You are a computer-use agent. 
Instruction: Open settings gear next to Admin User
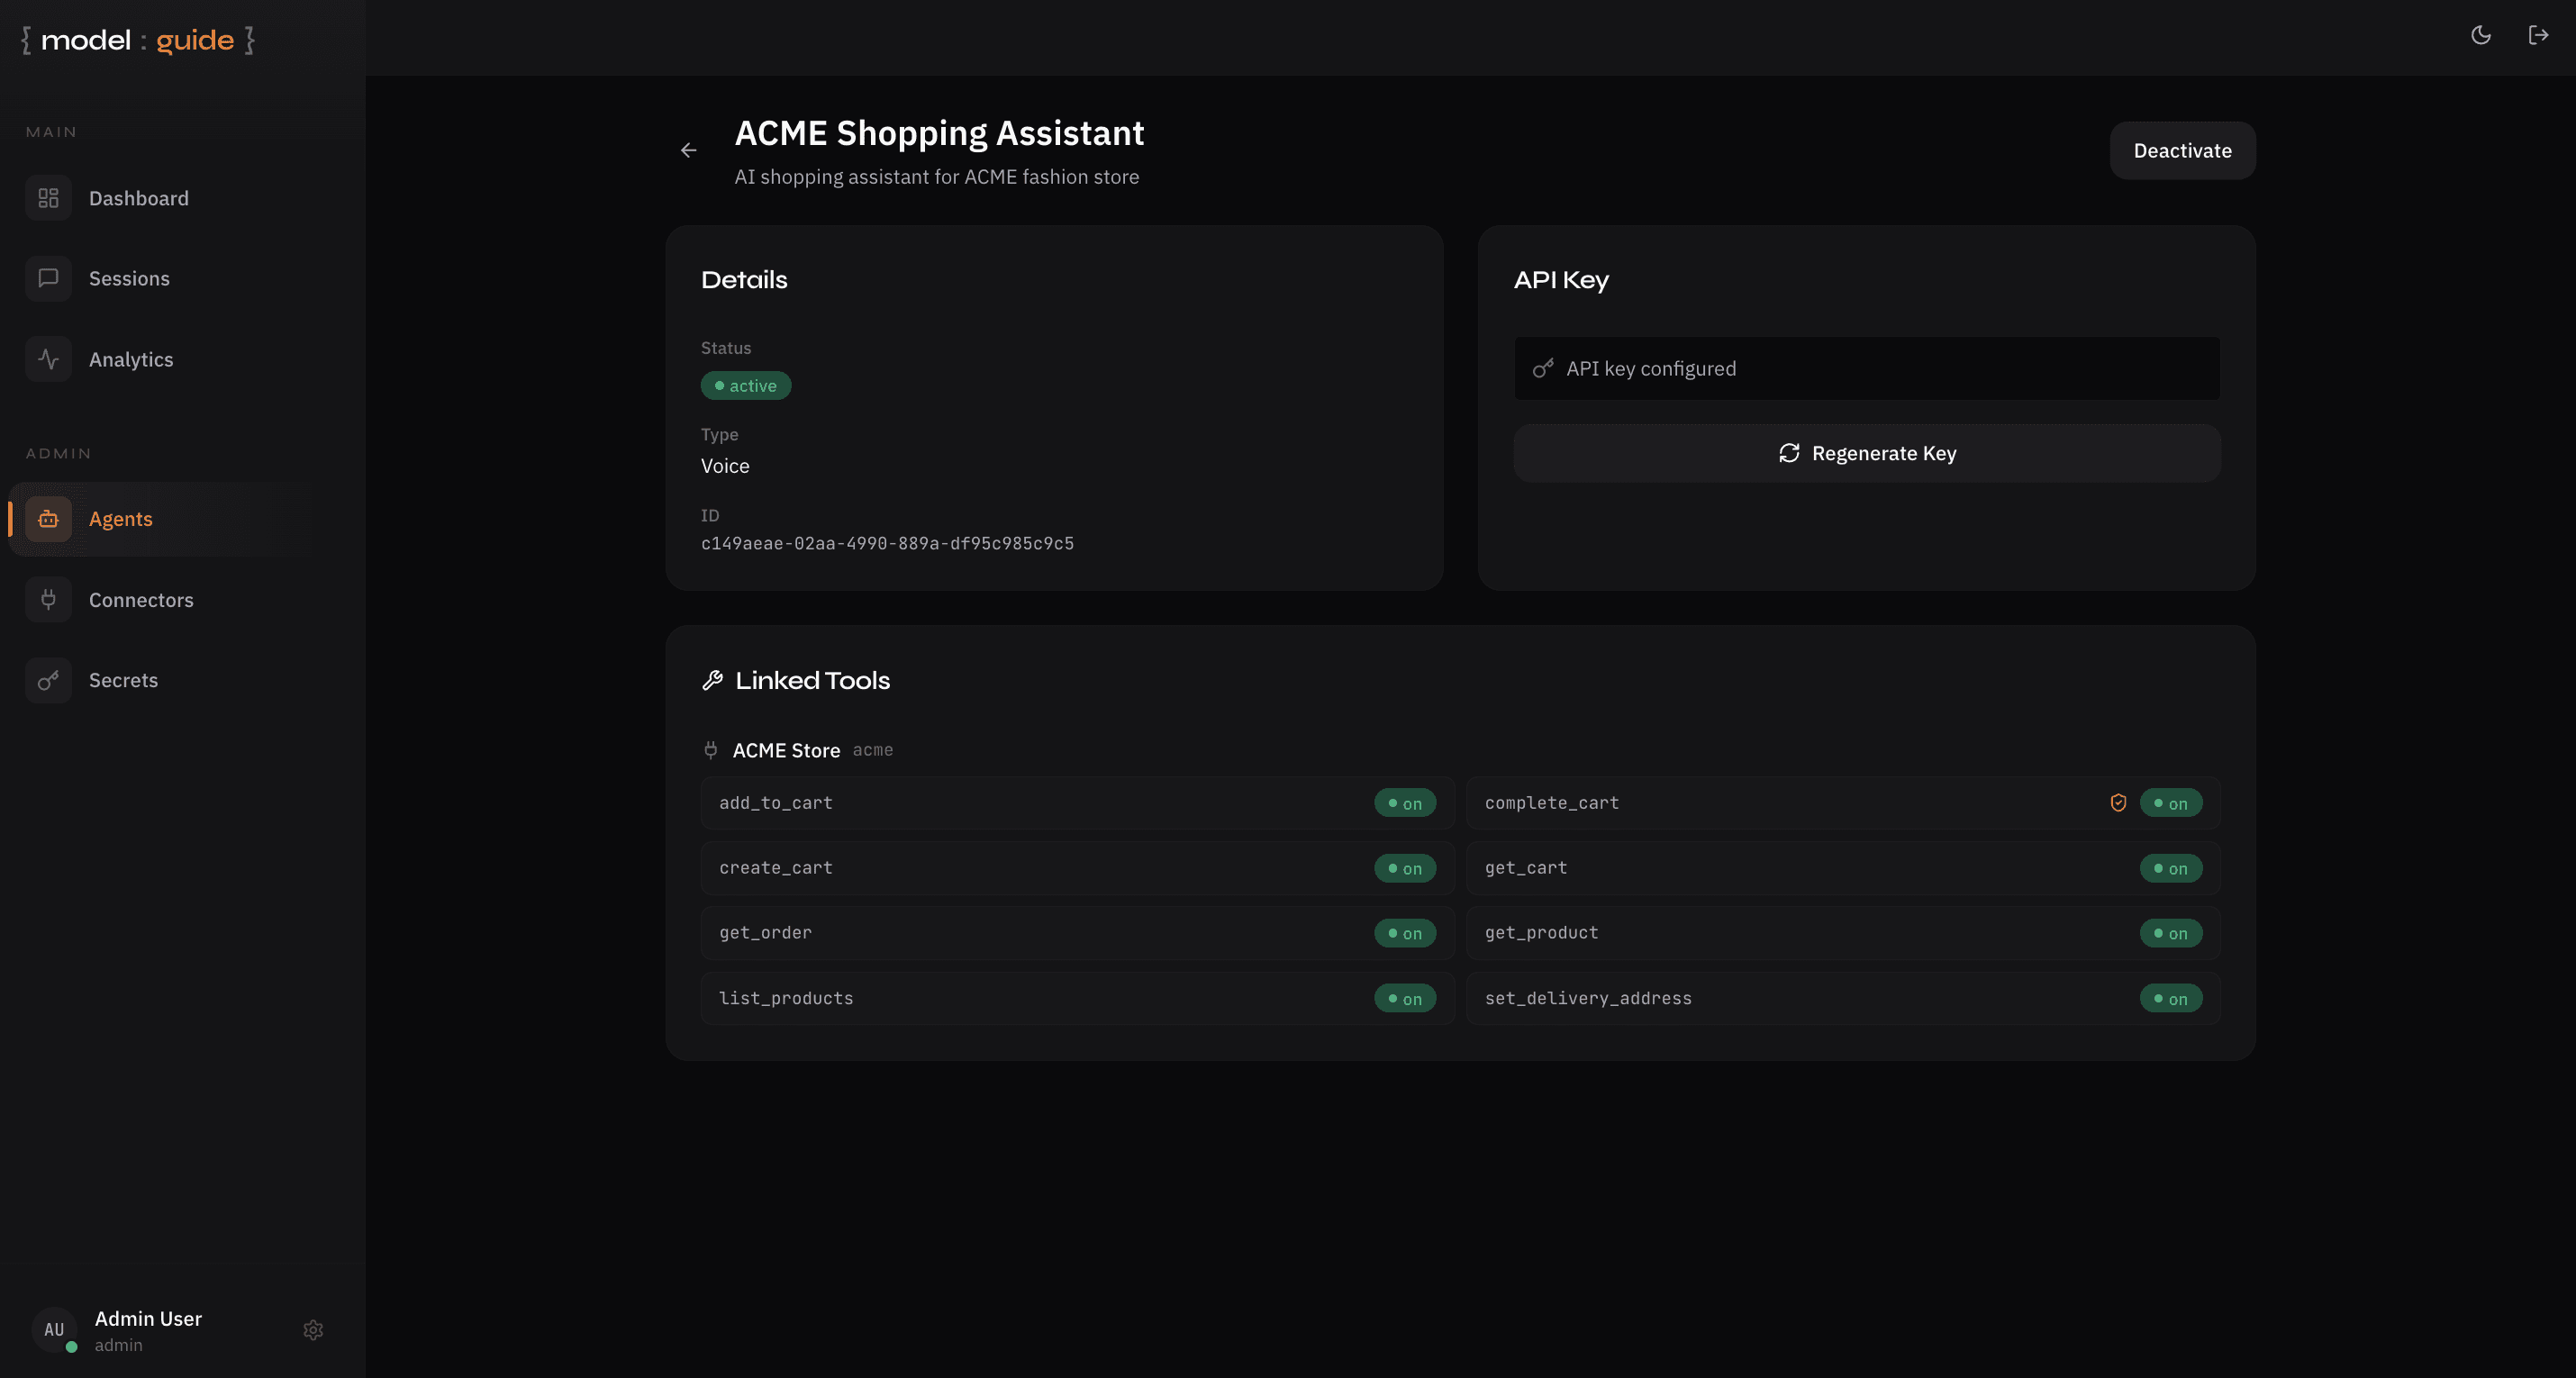point(313,1329)
